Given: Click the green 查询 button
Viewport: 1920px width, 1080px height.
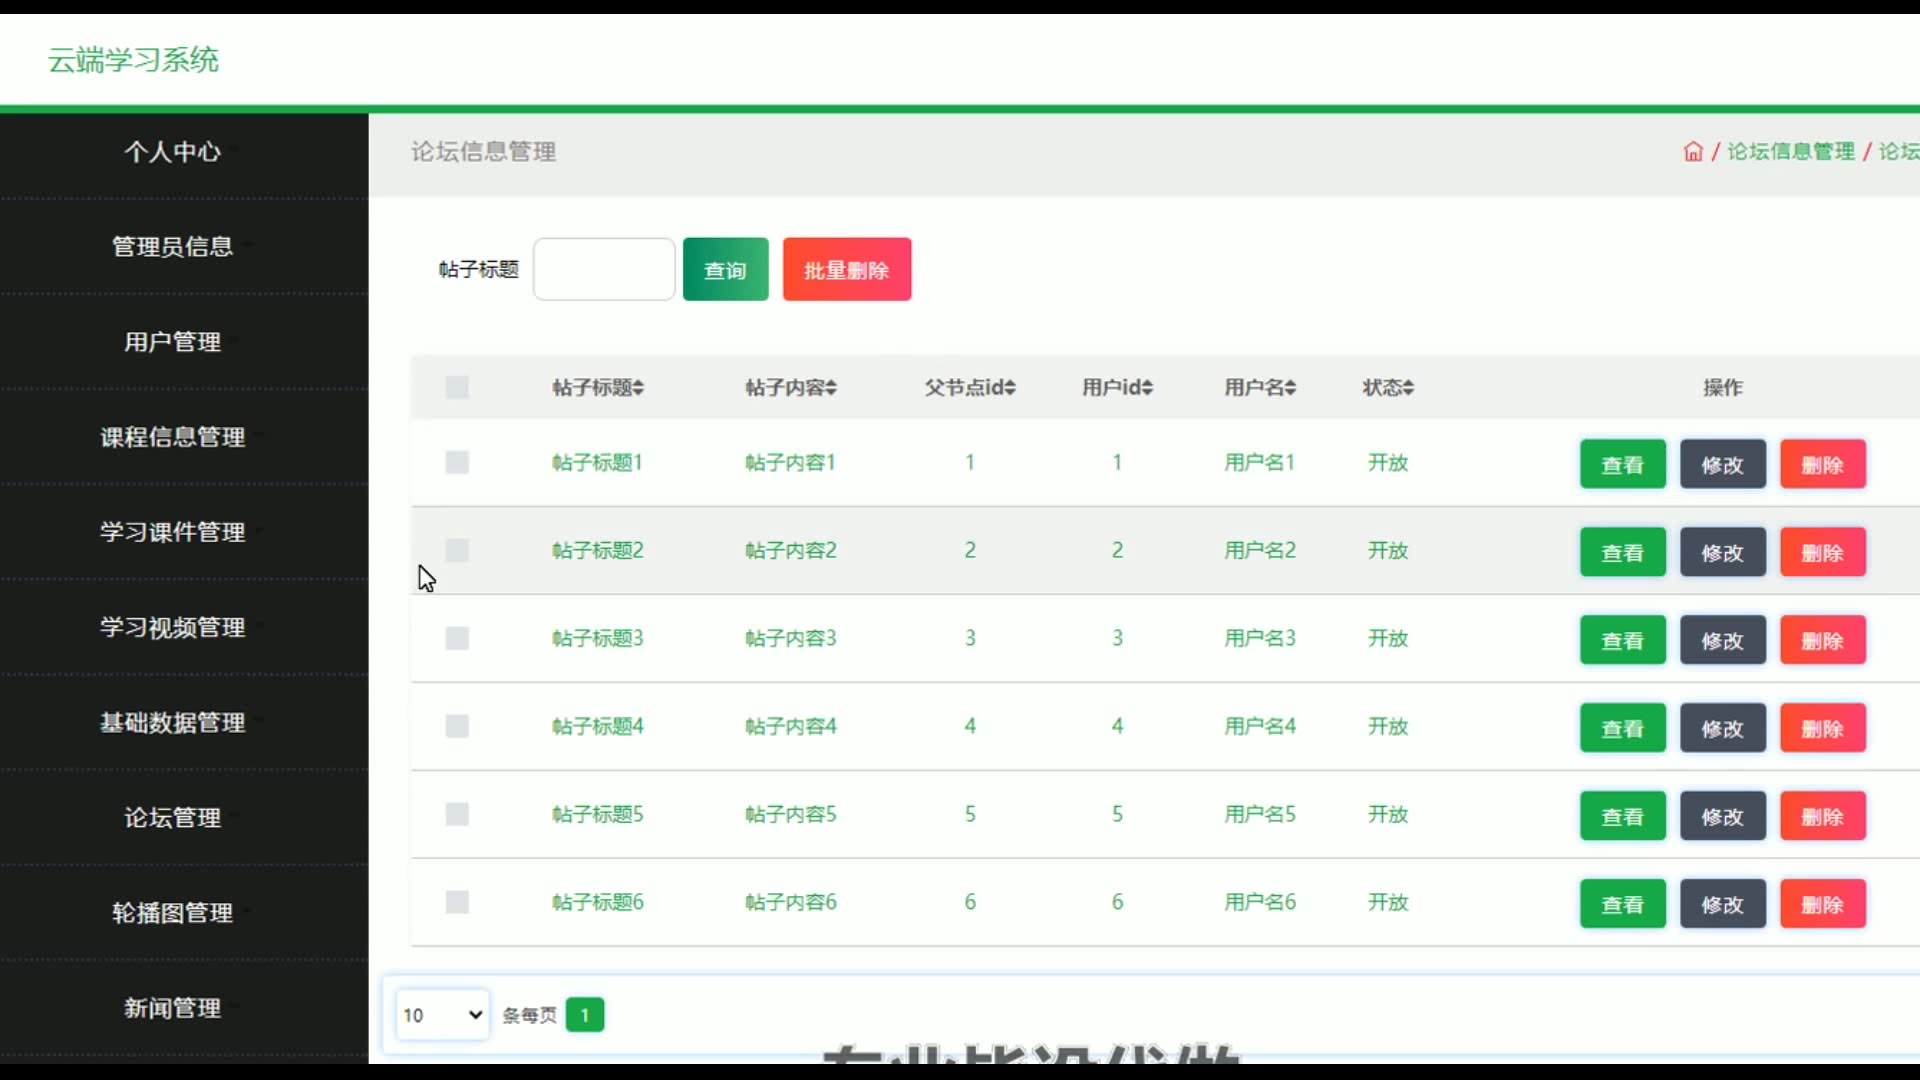Looking at the screenshot, I should coord(725,270).
